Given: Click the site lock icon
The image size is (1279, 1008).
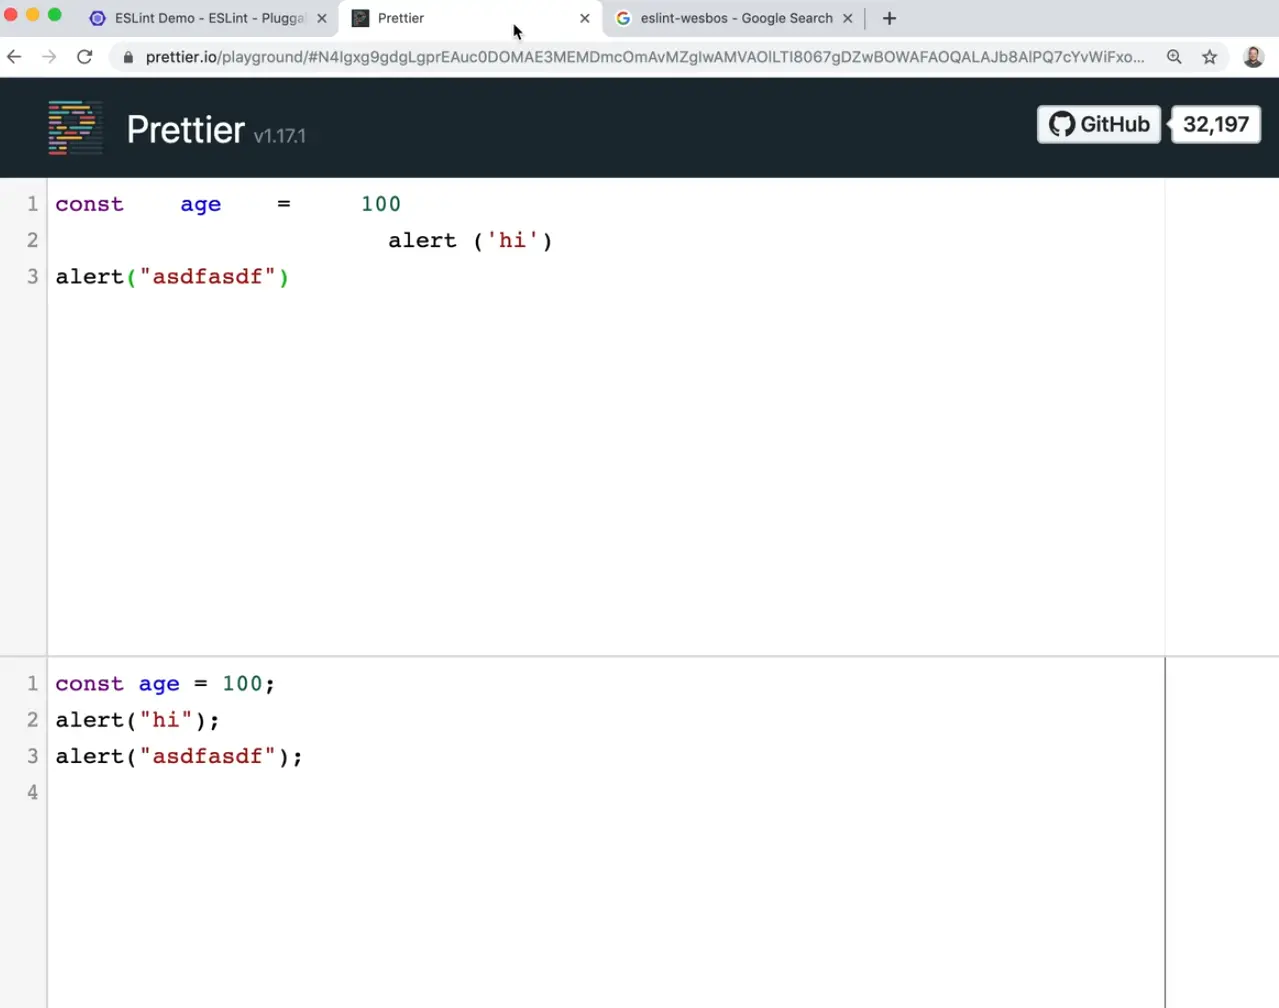Looking at the screenshot, I should click(128, 57).
